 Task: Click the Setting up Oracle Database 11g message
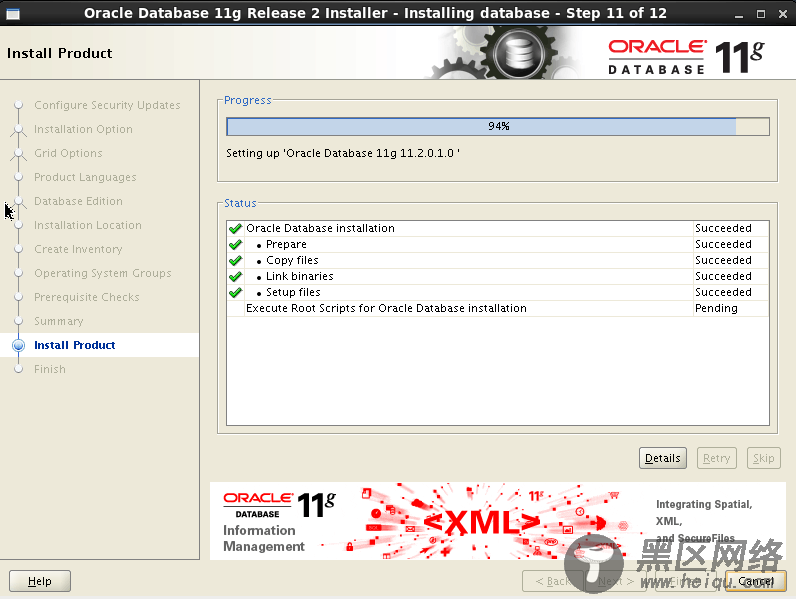click(343, 153)
